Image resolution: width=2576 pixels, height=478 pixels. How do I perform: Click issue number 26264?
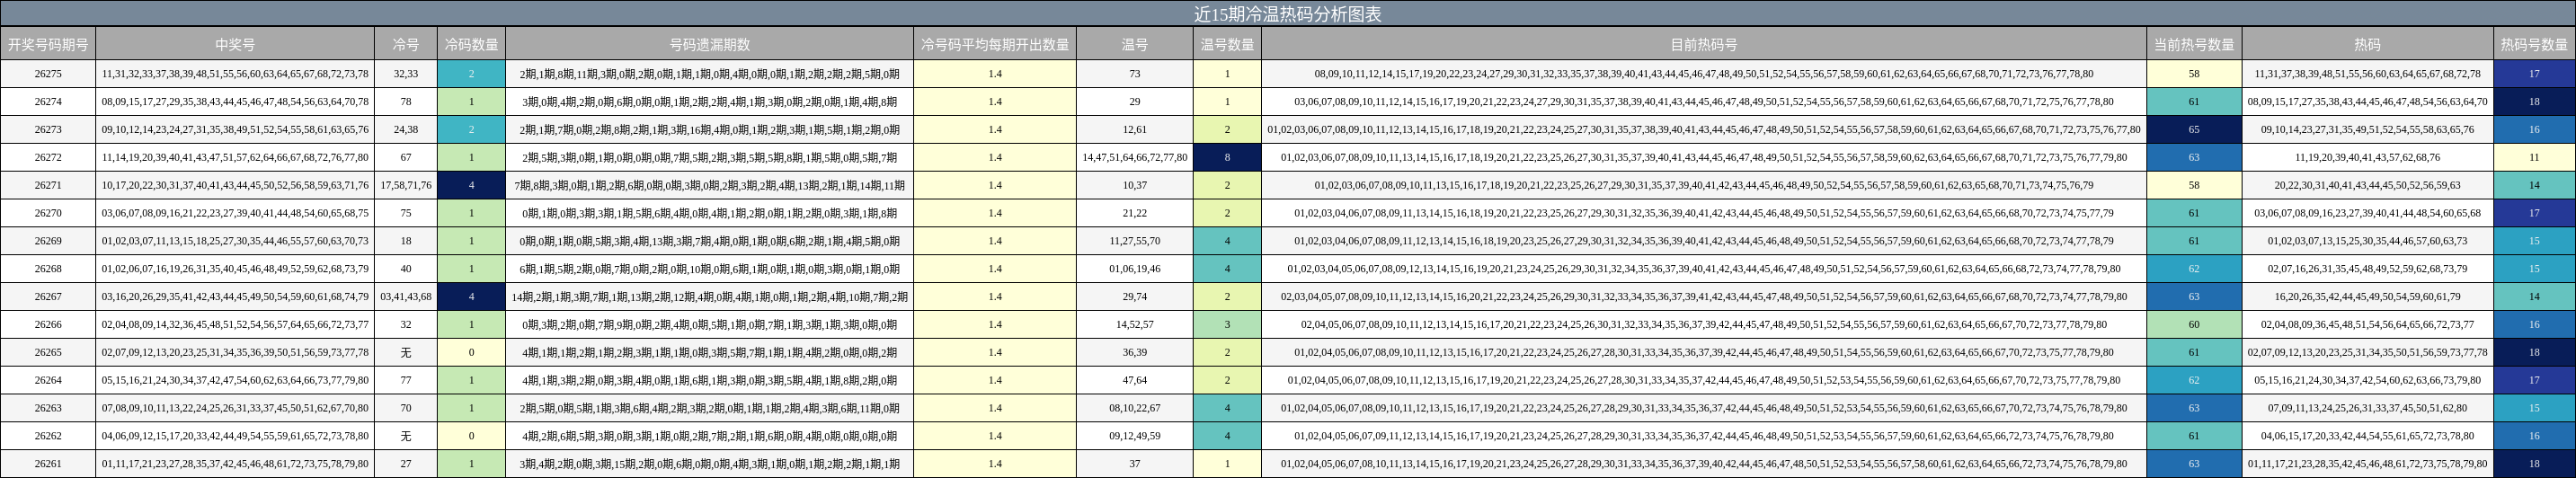(x=48, y=380)
